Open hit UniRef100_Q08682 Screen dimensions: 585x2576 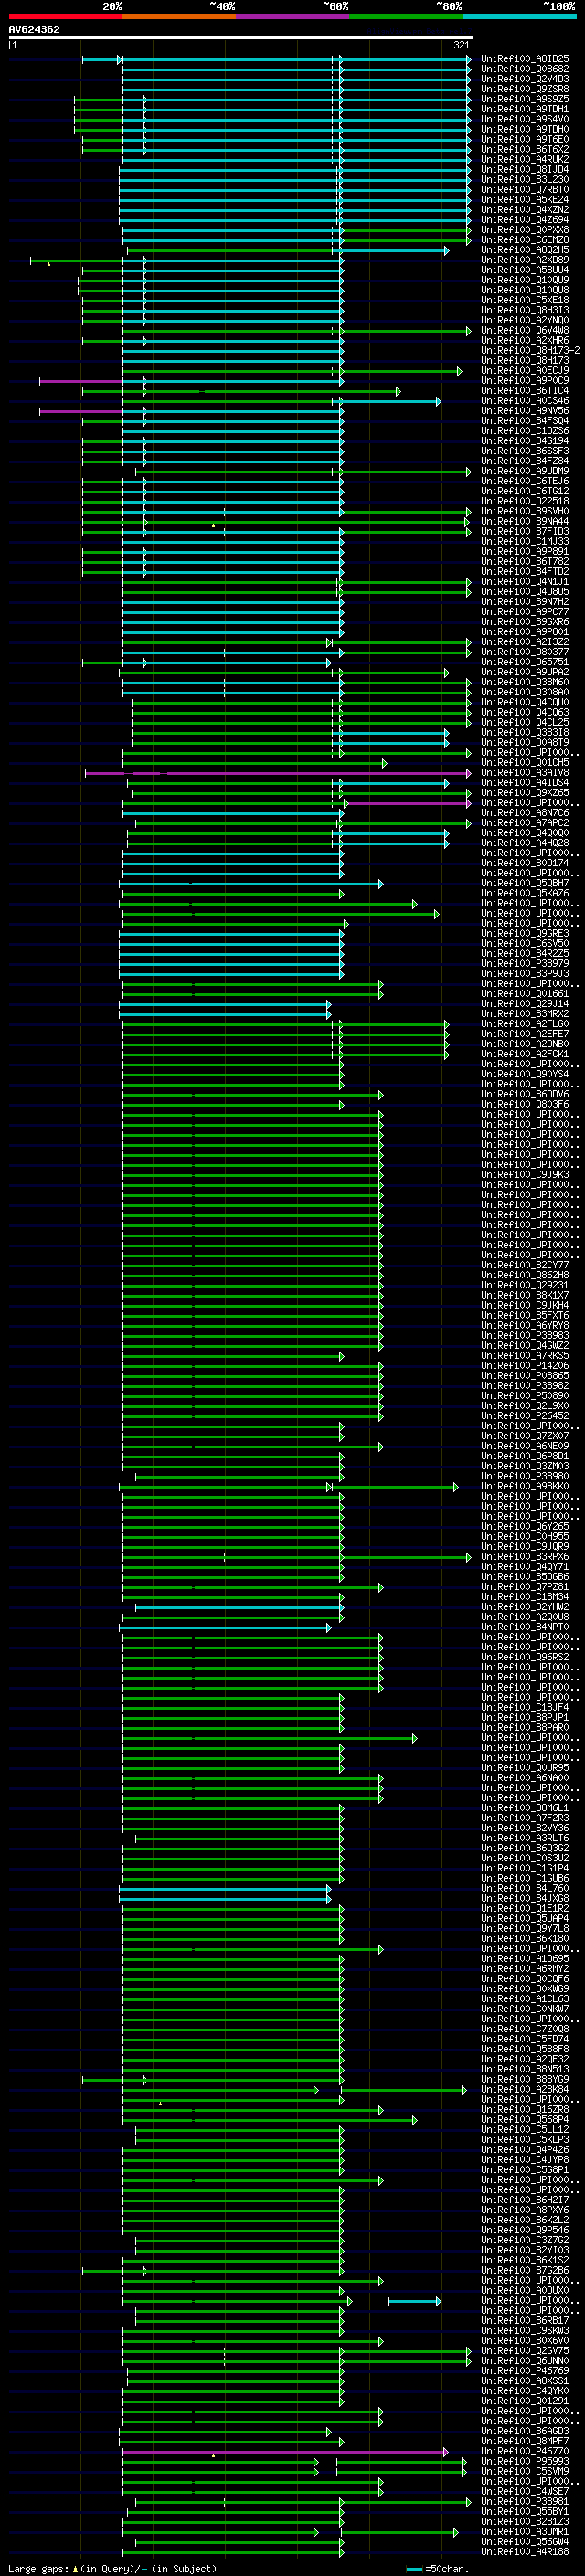tap(525, 69)
